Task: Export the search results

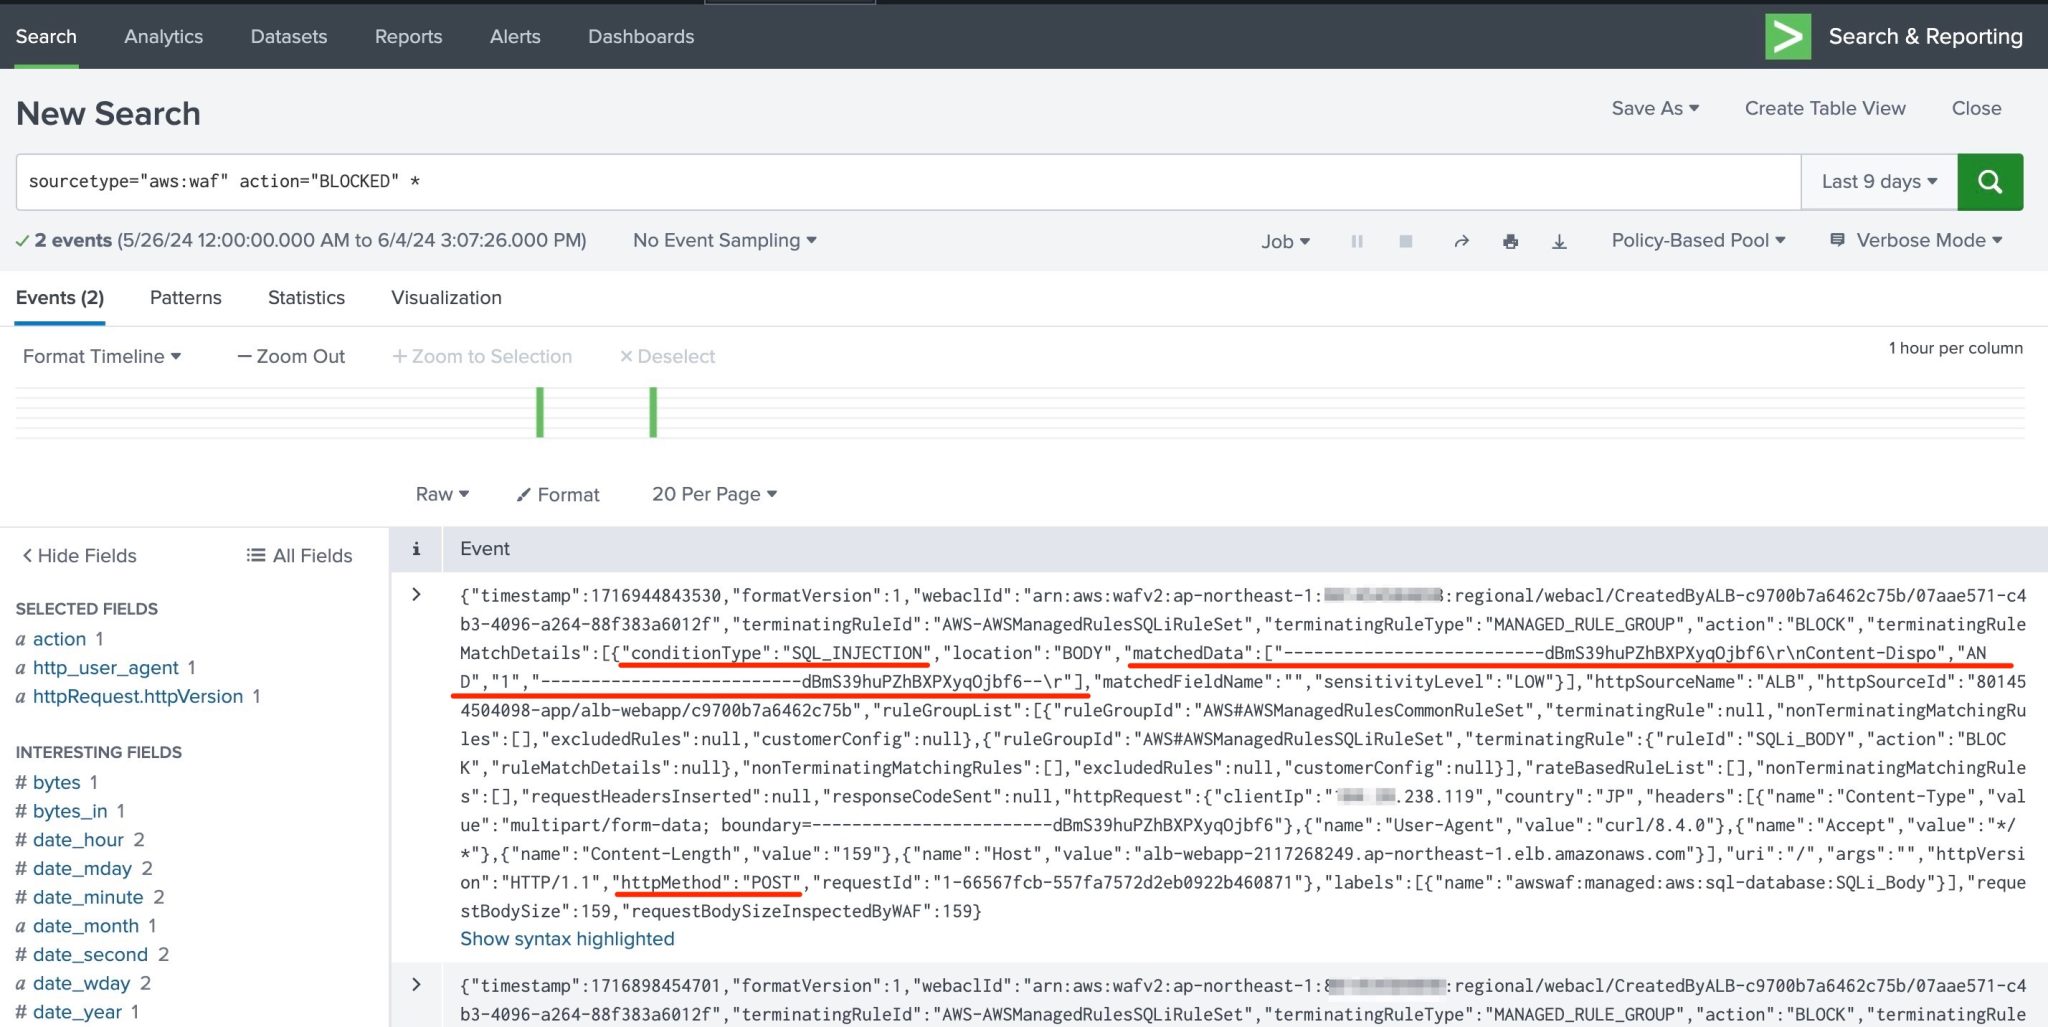Action: tap(1560, 241)
